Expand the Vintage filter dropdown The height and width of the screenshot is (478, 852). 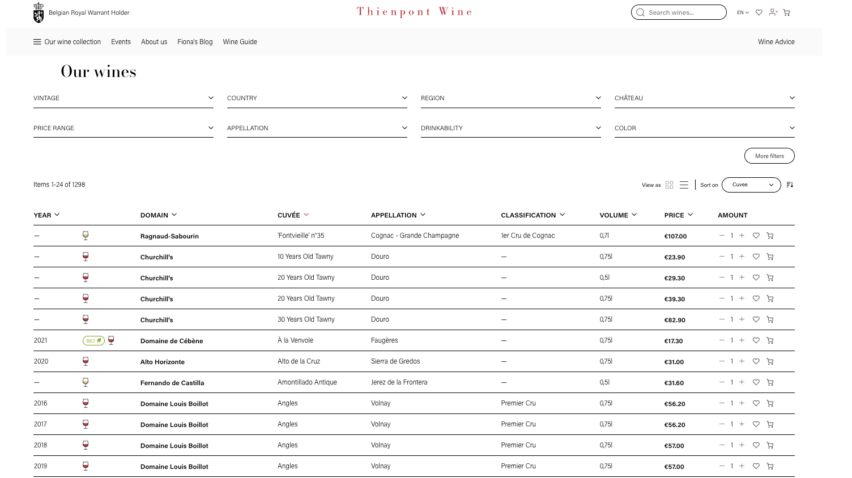point(123,98)
